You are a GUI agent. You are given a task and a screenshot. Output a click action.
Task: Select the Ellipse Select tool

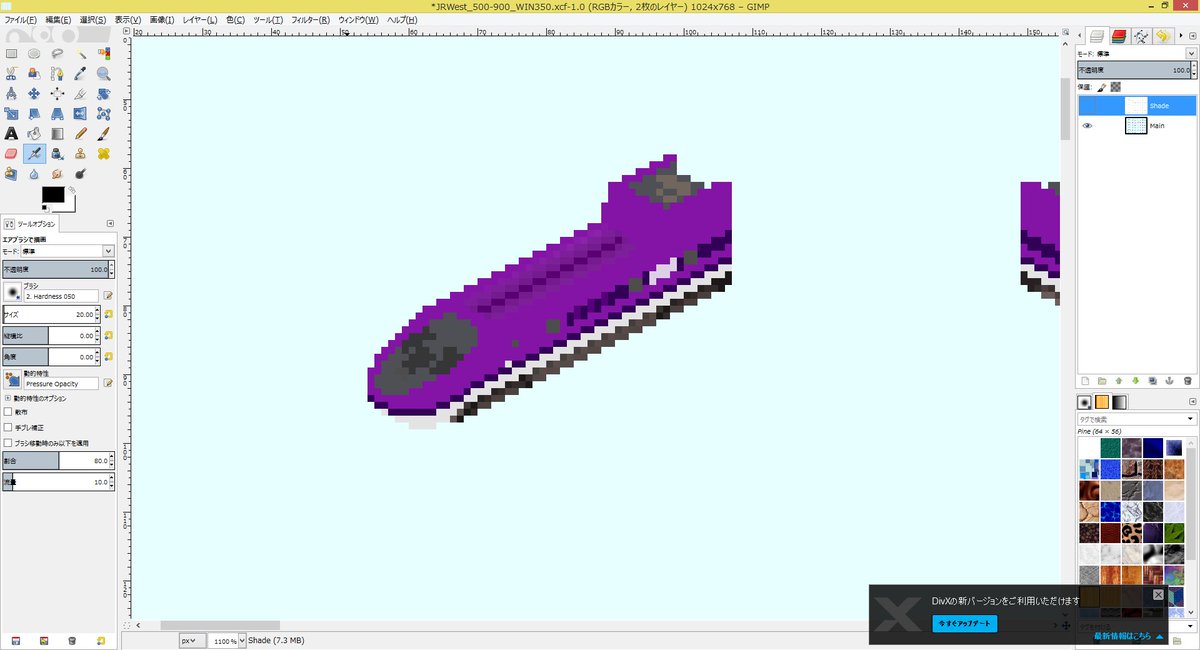point(34,53)
